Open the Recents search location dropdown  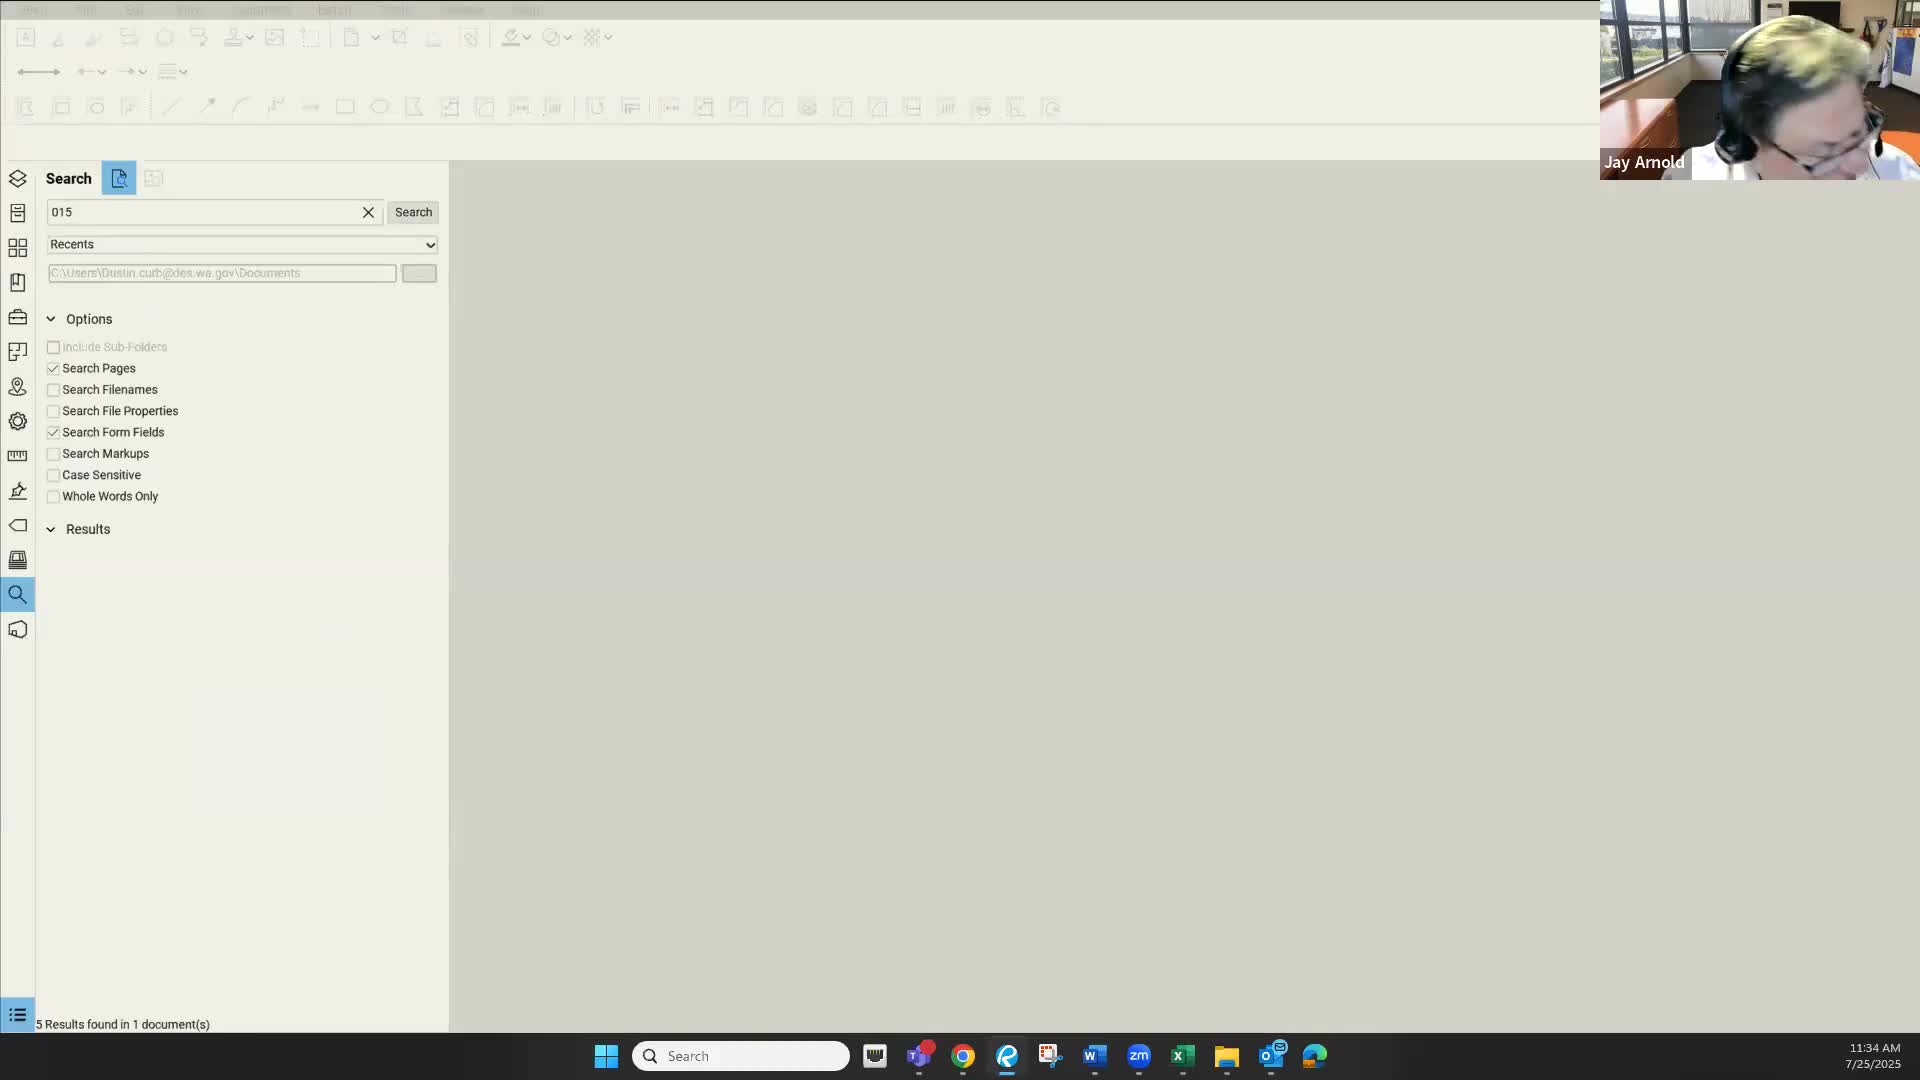243,245
